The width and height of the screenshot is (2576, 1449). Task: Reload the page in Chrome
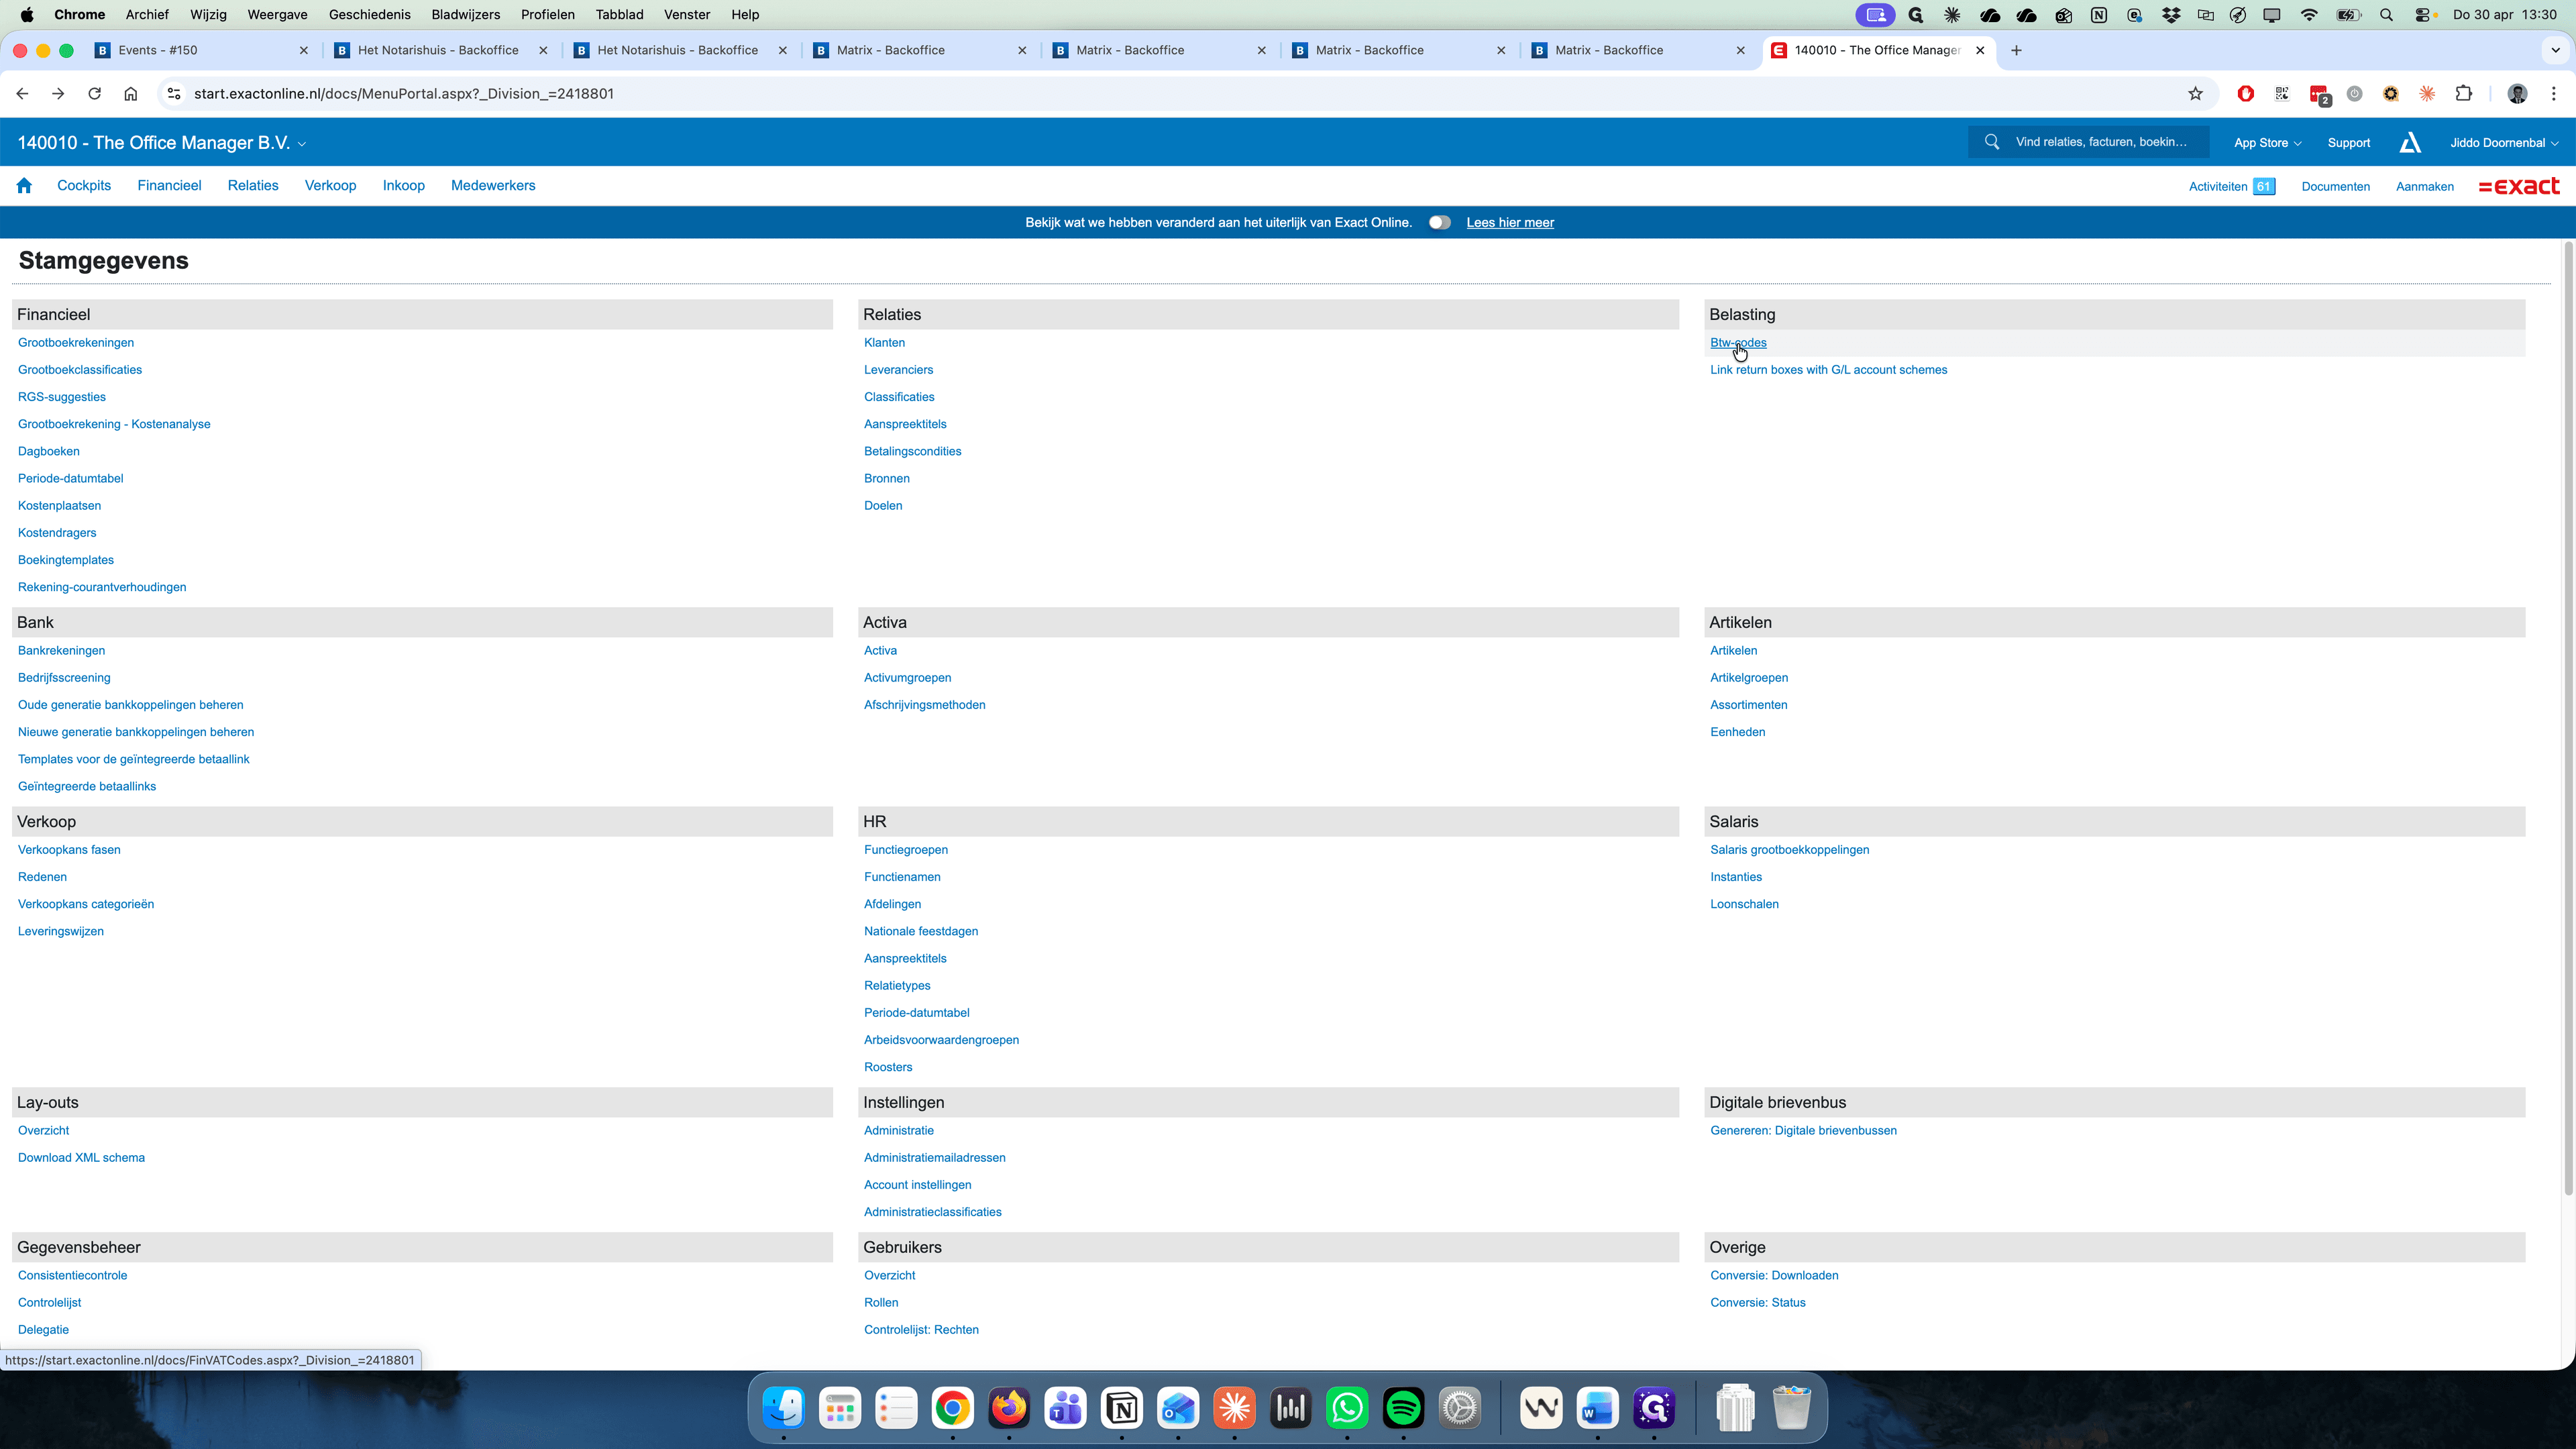tap(94, 94)
